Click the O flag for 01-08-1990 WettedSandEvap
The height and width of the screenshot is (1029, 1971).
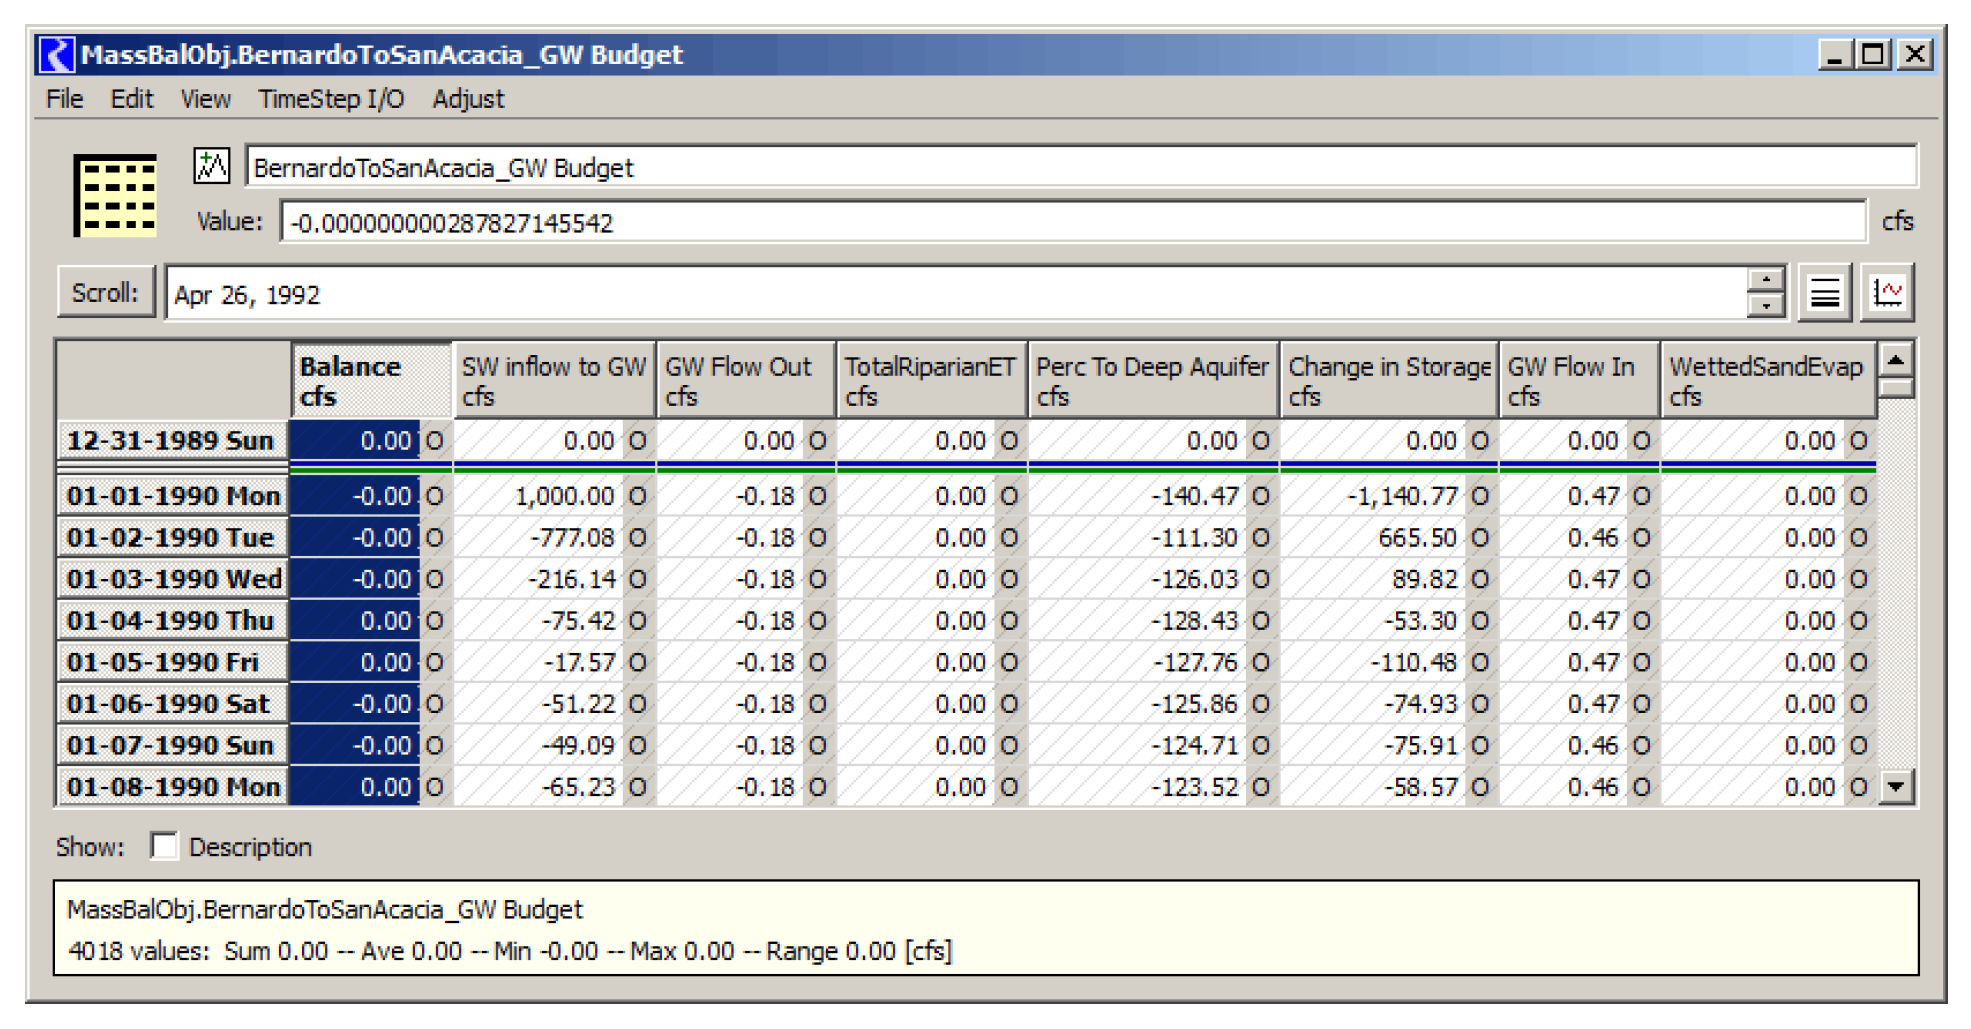point(1858,787)
